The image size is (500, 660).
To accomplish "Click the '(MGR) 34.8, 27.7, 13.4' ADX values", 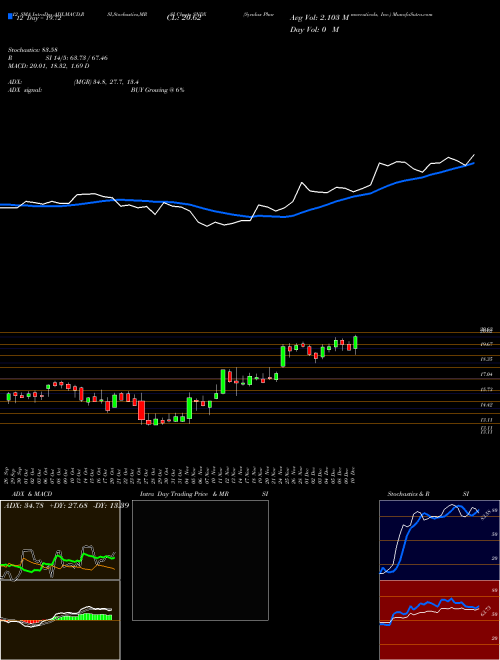I will coord(106,82).
